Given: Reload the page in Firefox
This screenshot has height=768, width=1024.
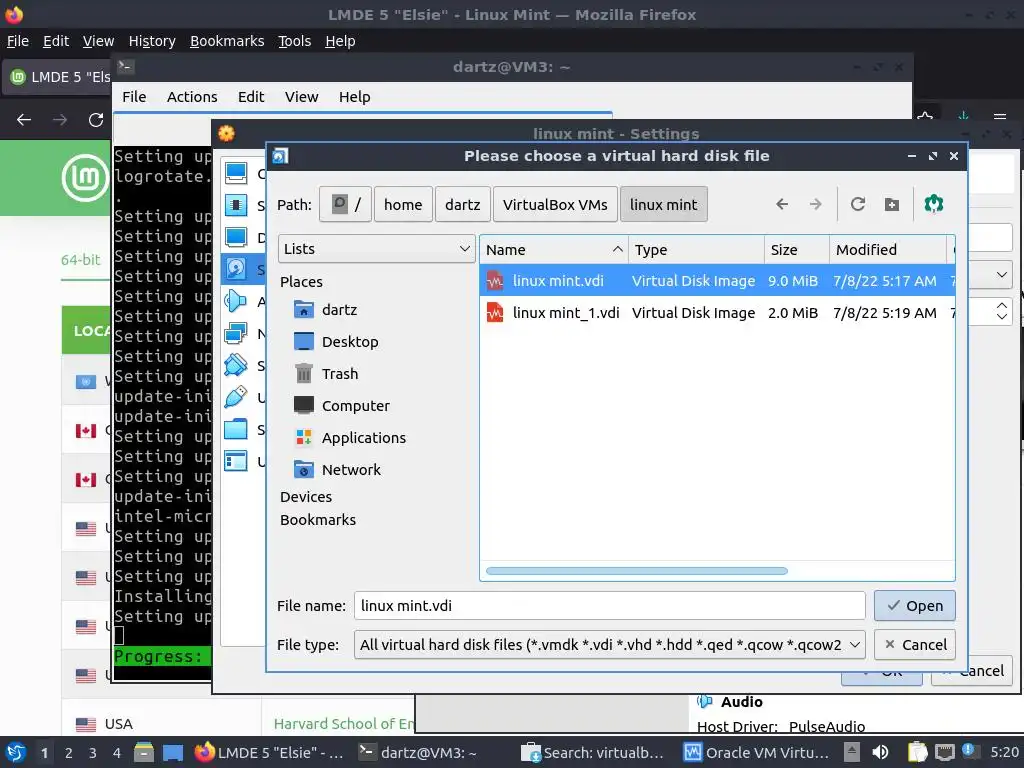Looking at the screenshot, I should pos(96,120).
